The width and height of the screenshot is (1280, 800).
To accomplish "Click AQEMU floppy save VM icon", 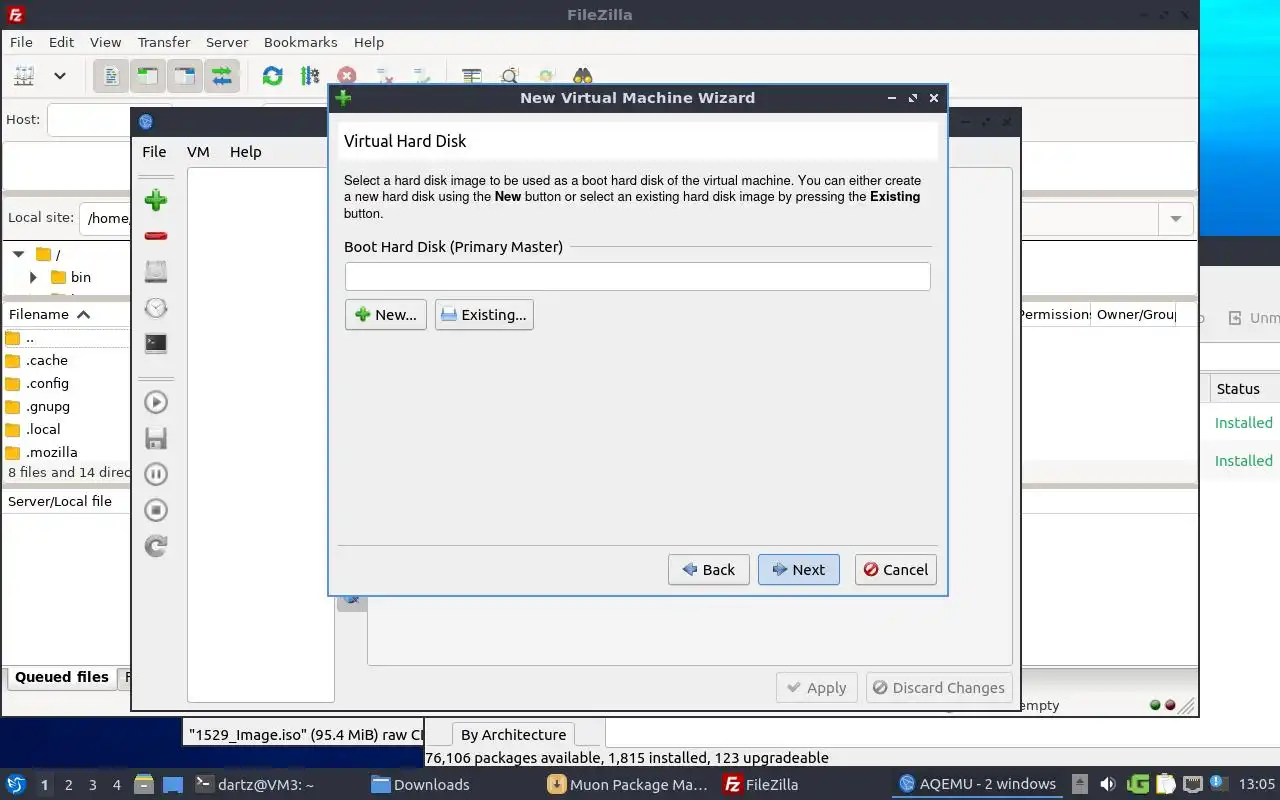I will (156, 438).
